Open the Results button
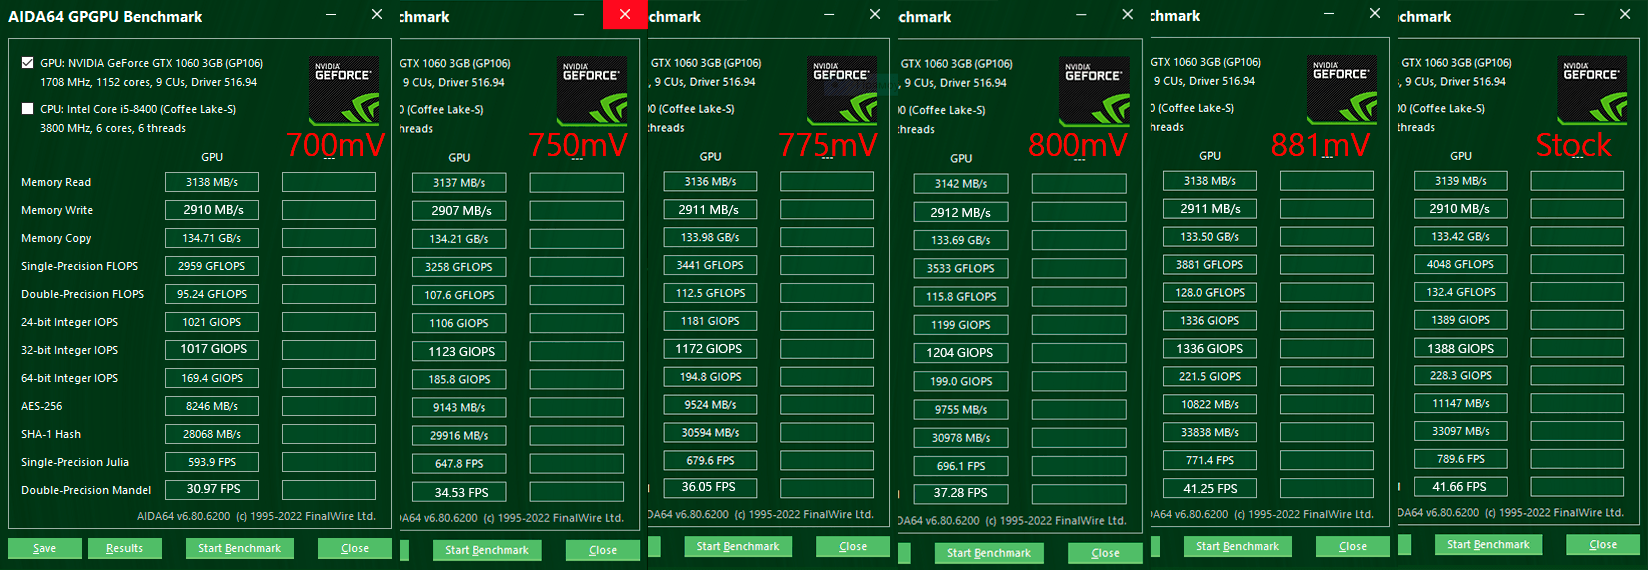The image size is (1648, 570). [125, 548]
